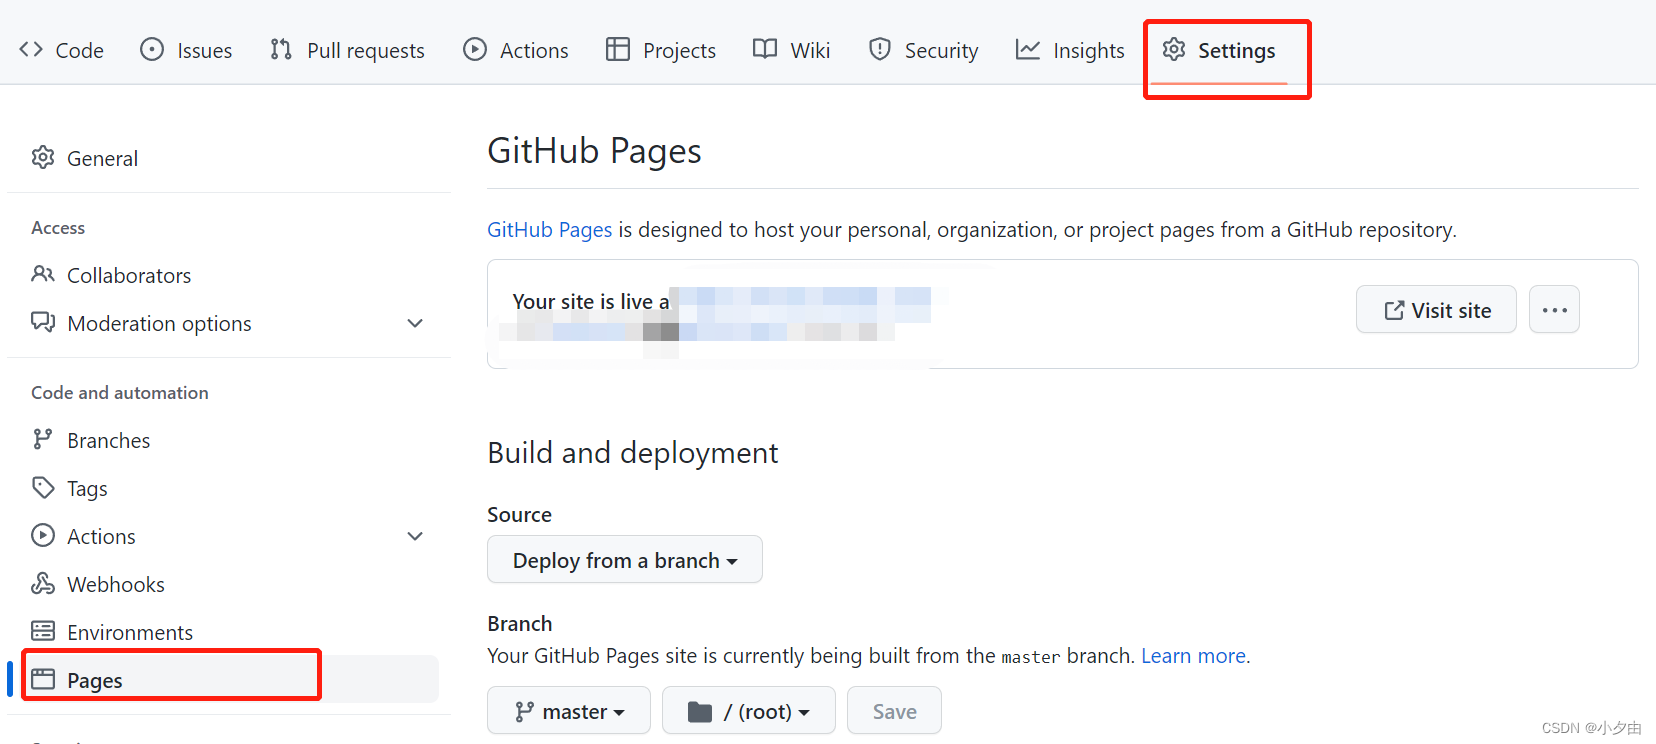
Task: Follow the GitHub Pages link
Action: coord(549,229)
